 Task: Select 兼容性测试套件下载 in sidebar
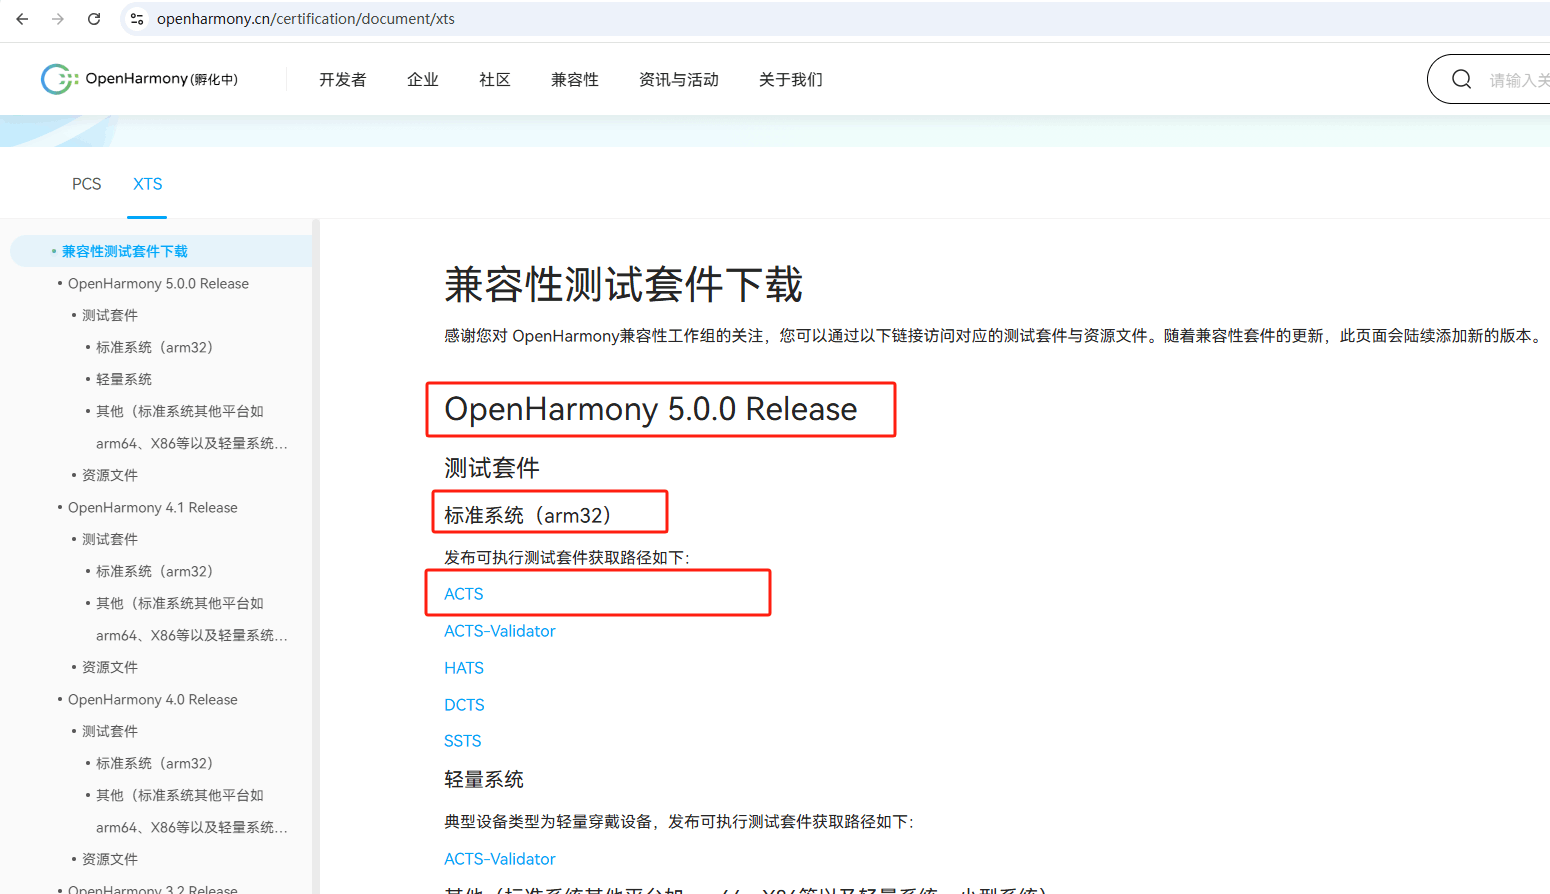coord(125,251)
